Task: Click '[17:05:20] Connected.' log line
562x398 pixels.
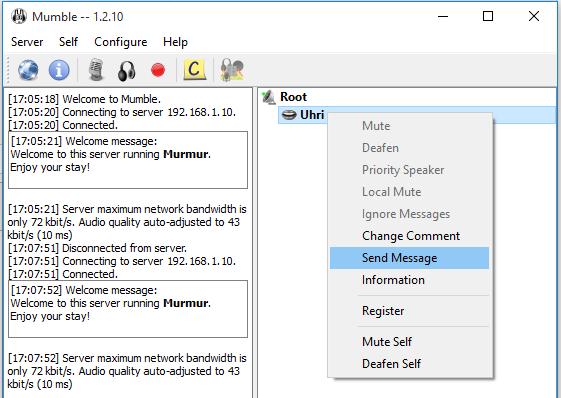Action: click(63, 125)
